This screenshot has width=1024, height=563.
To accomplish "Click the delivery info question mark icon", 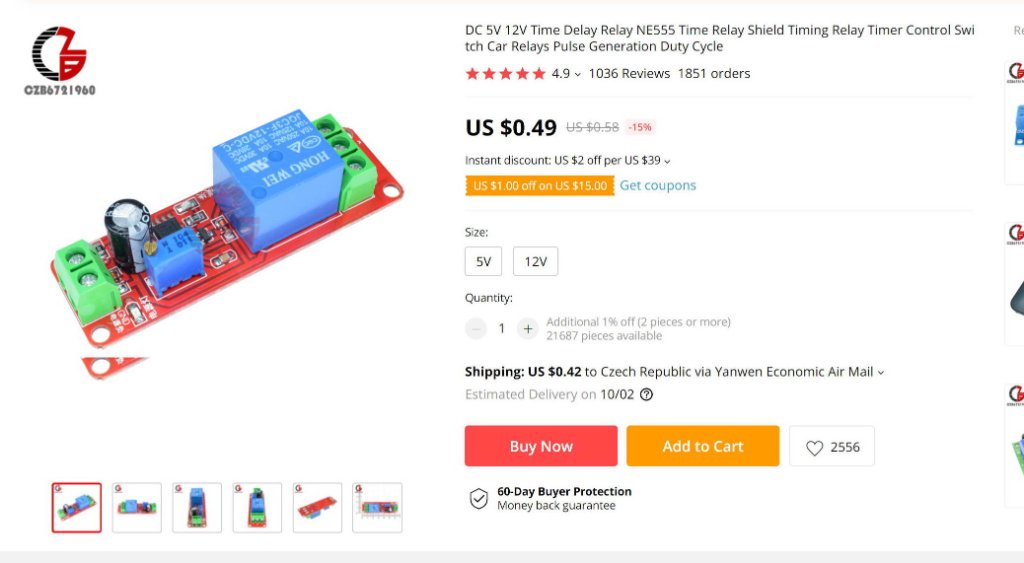I will click(x=646, y=395).
